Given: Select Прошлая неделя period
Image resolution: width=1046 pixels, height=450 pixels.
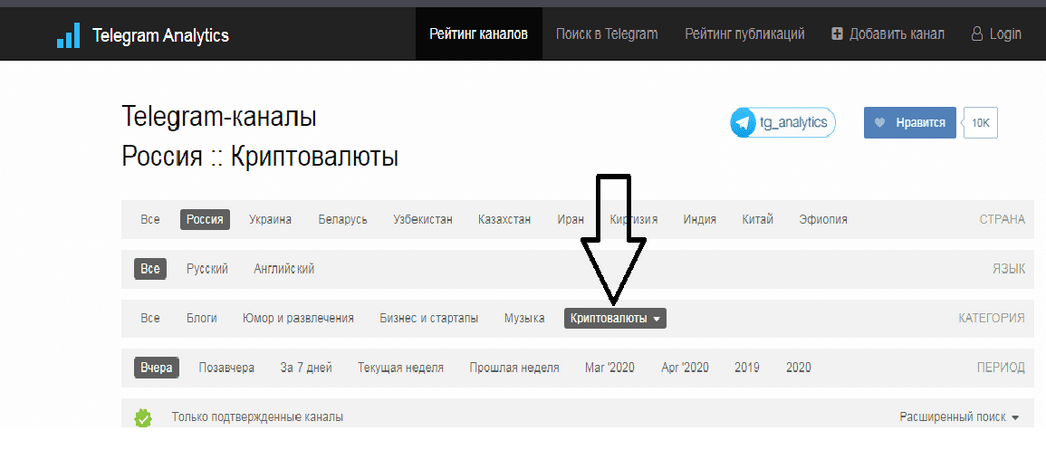Looking at the screenshot, I should coord(514,368).
